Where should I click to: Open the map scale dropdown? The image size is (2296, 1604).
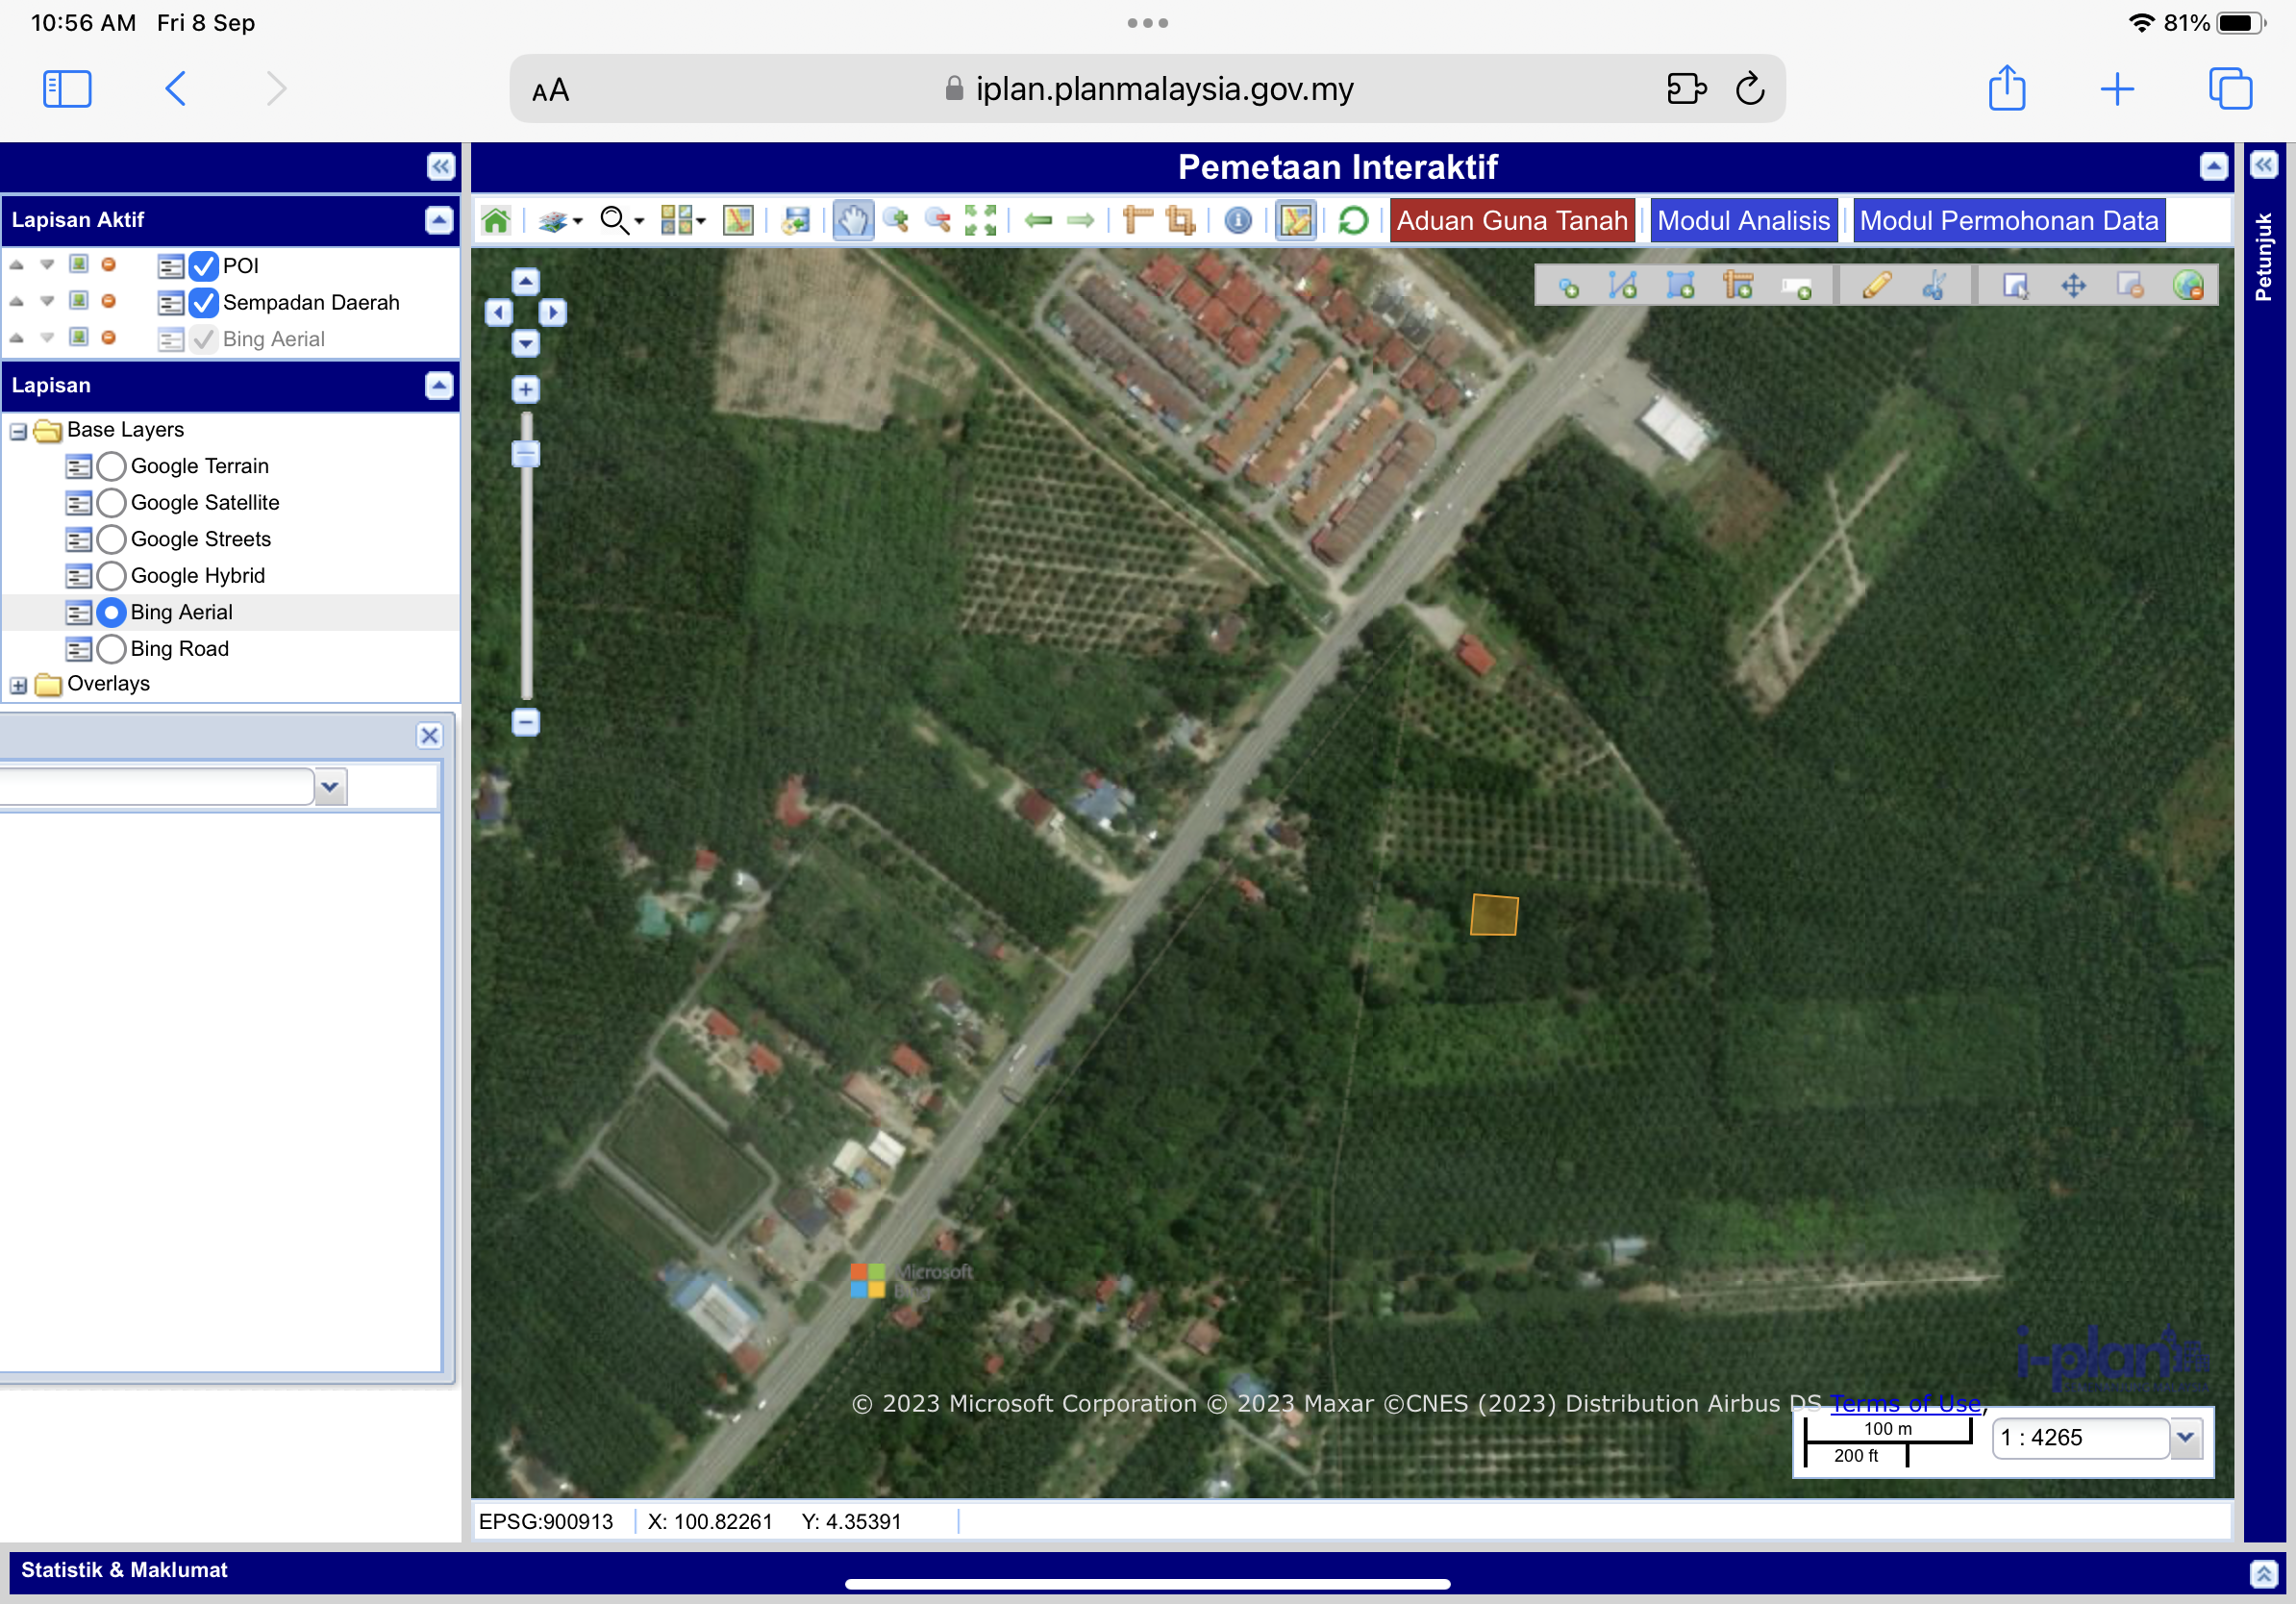click(x=2185, y=1438)
